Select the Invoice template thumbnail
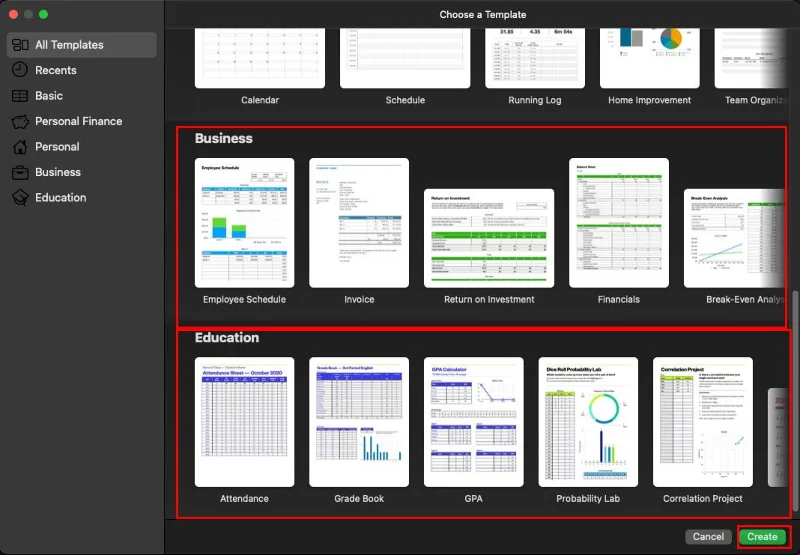Screen dimensions: 800x555 coord(359,222)
